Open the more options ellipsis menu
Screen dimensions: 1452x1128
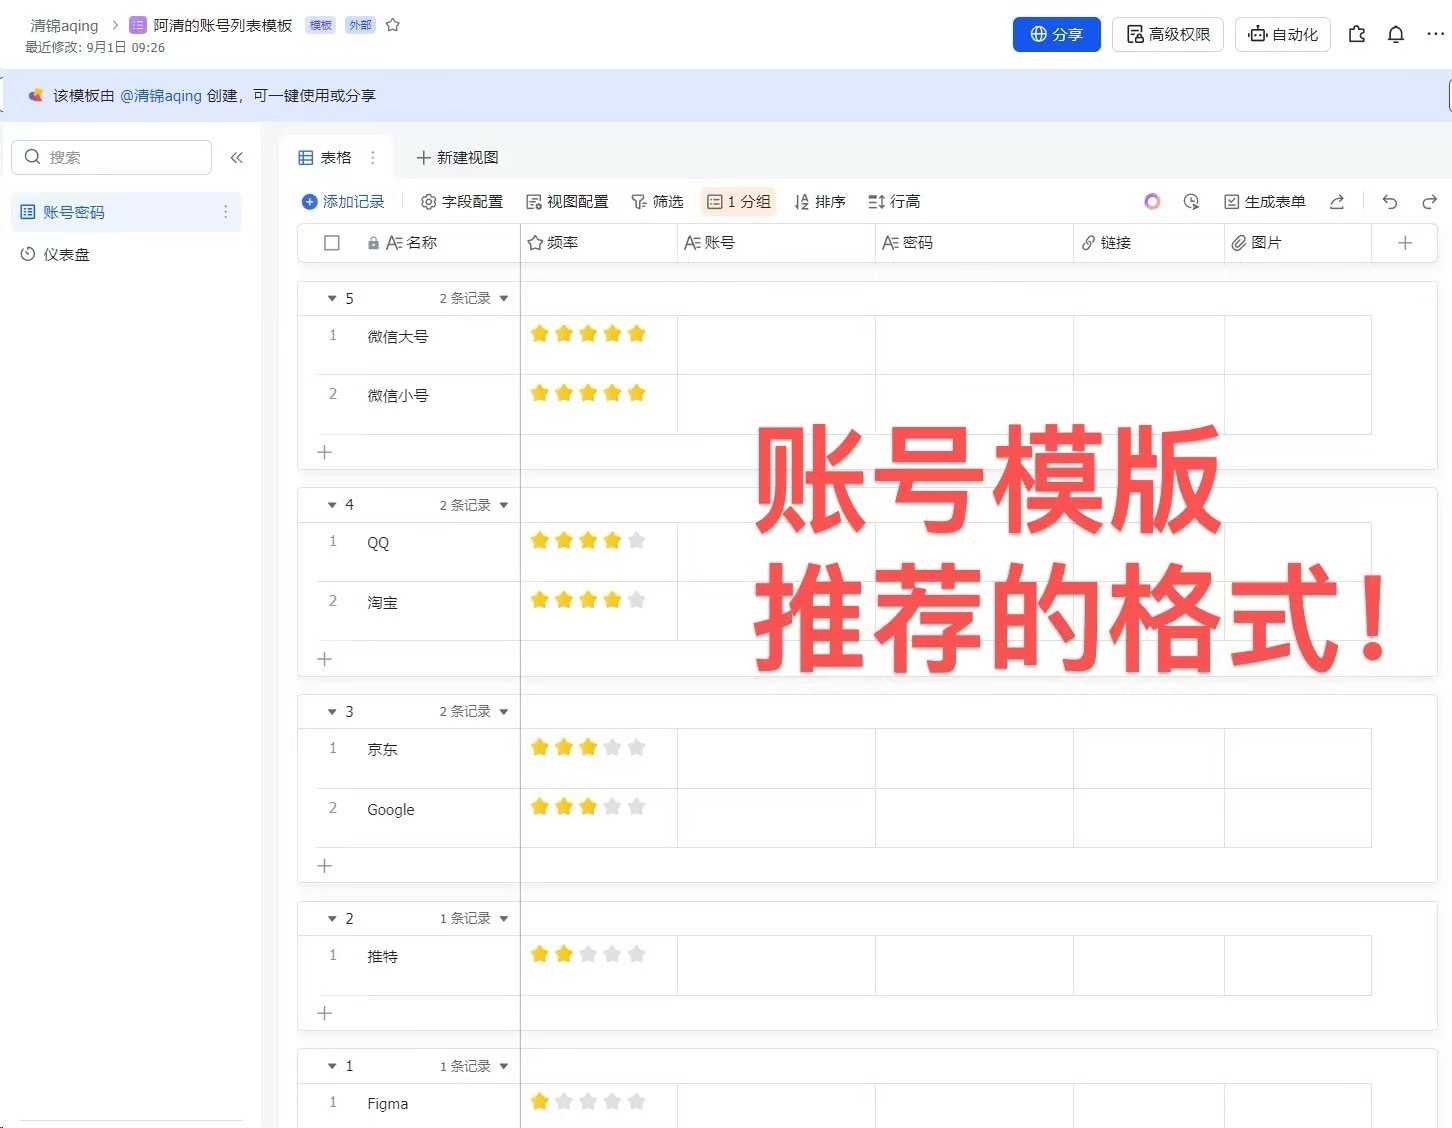[x=1435, y=34]
